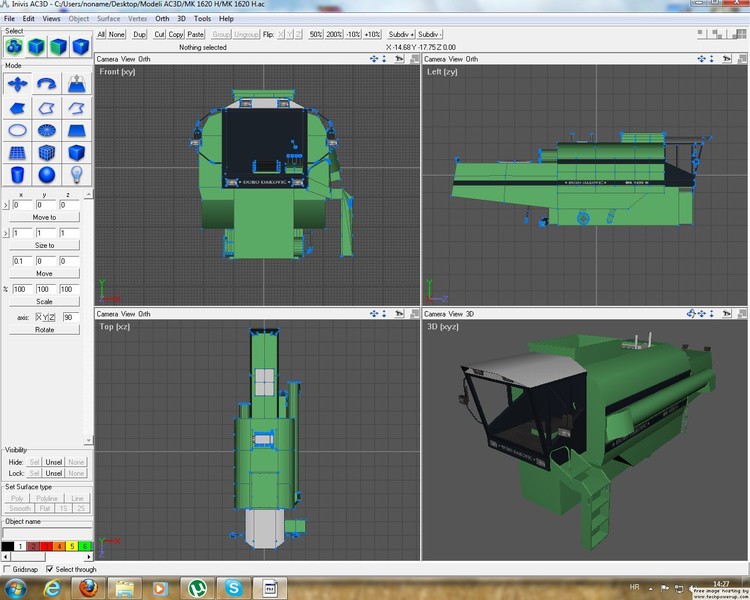Open 3D view 3D menu
This screenshot has width=750, height=600.
pyautogui.click(x=470, y=314)
